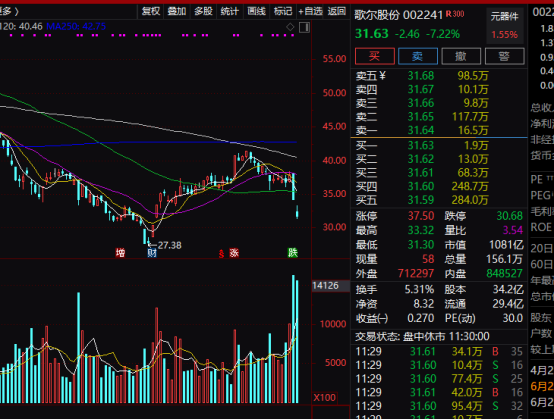Image resolution: width=554 pixels, height=420 pixels.
Task: Open the 统计 statistics menu item
Action: (x=230, y=11)
